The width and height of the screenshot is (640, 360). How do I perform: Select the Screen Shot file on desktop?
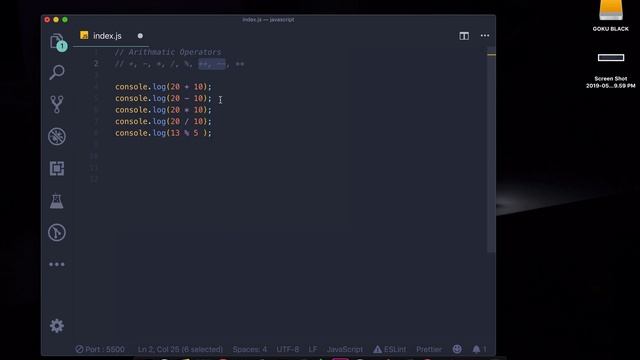[611, 70]
